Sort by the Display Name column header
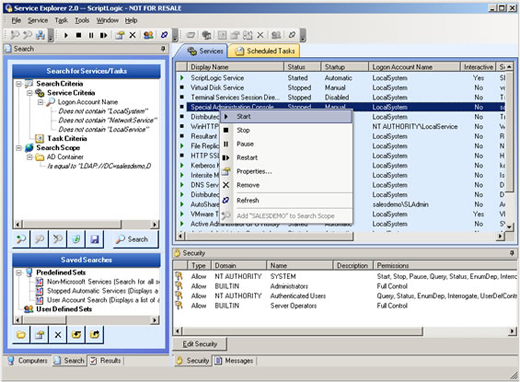This screenshot has width=520, height=382. [x=236, y=67]
